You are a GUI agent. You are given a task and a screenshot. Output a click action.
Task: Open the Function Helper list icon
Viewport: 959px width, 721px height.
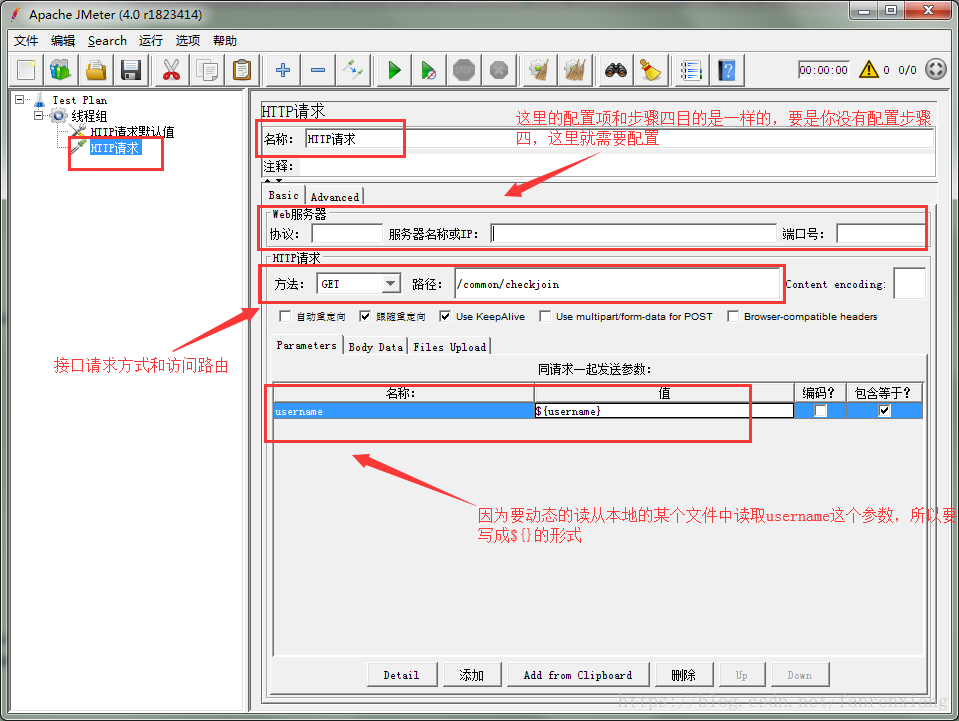coord(691,70)
